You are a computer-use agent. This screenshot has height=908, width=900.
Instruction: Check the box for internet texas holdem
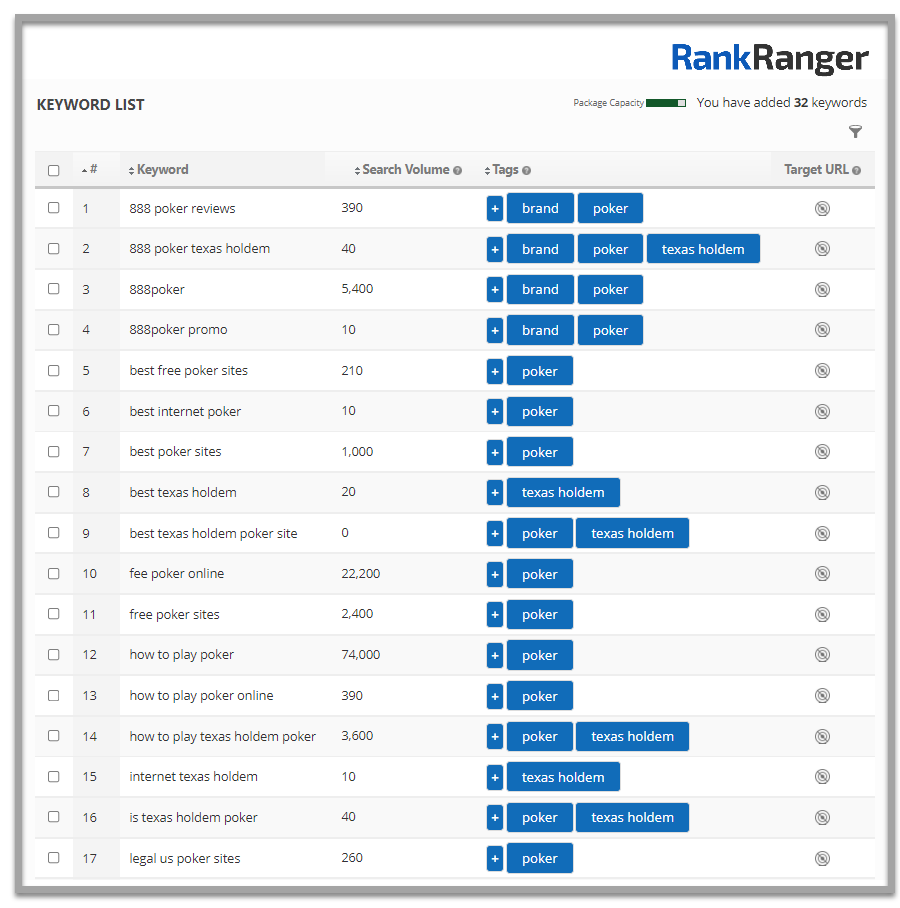point(53,776)
